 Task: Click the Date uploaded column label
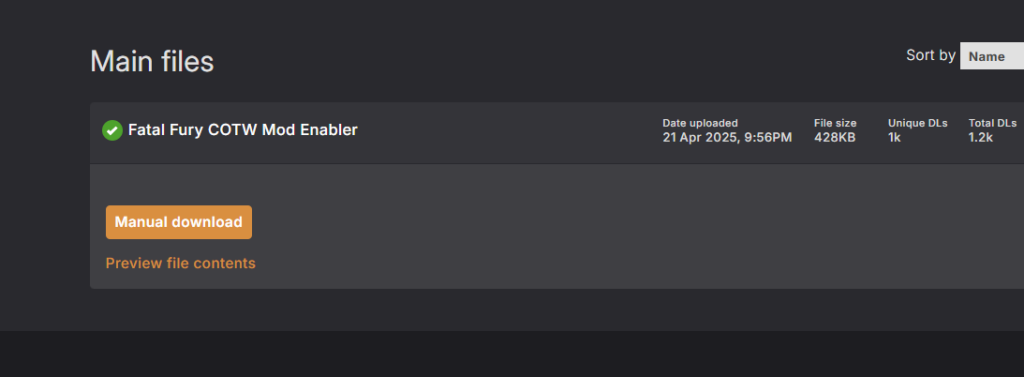point(700,123)
